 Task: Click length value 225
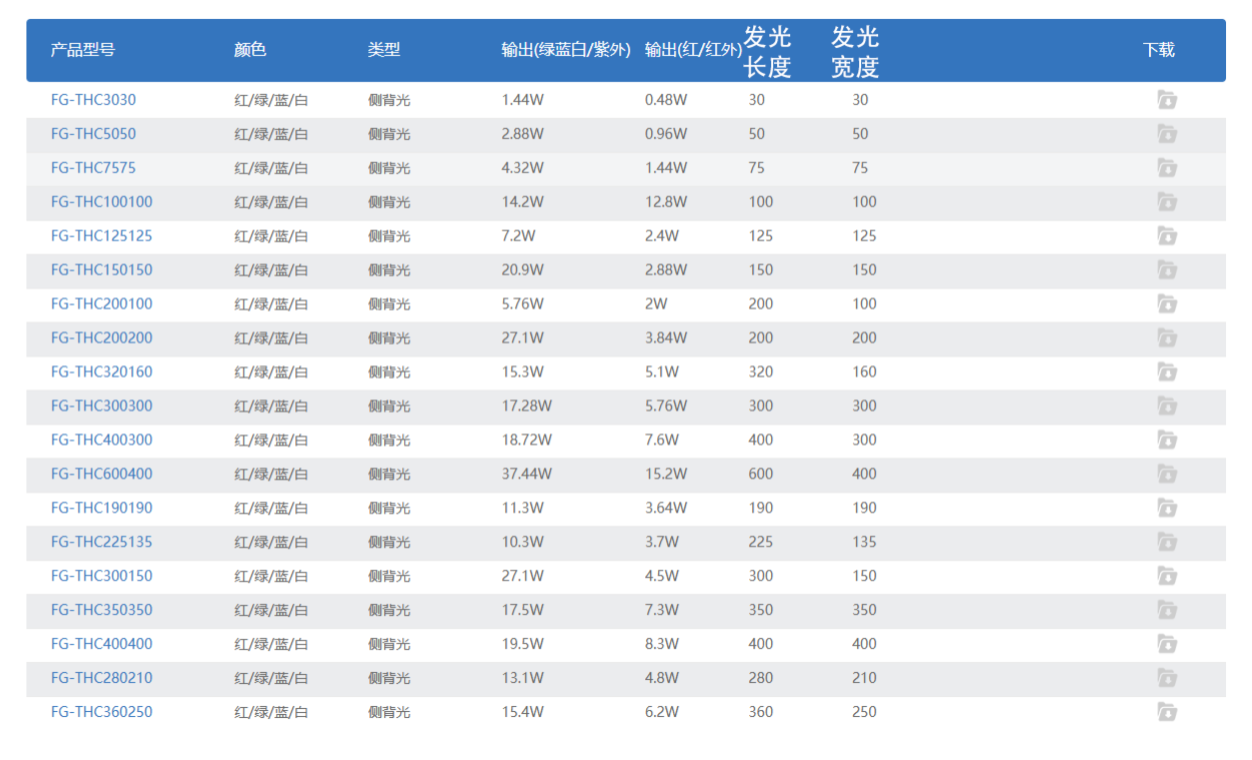coord(761,542)
